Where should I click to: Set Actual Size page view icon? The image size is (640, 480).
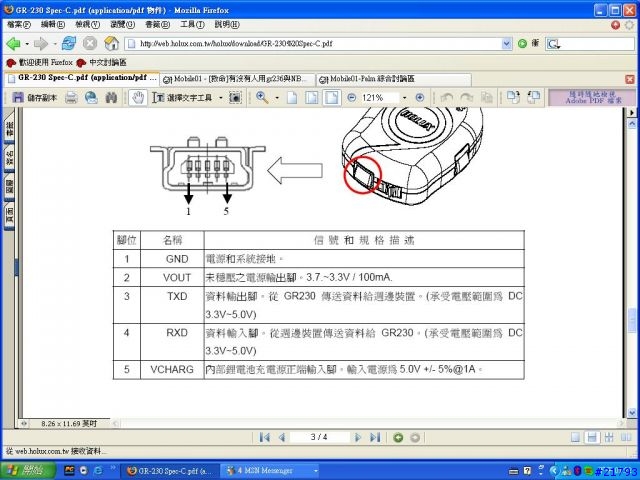(292, 98)
